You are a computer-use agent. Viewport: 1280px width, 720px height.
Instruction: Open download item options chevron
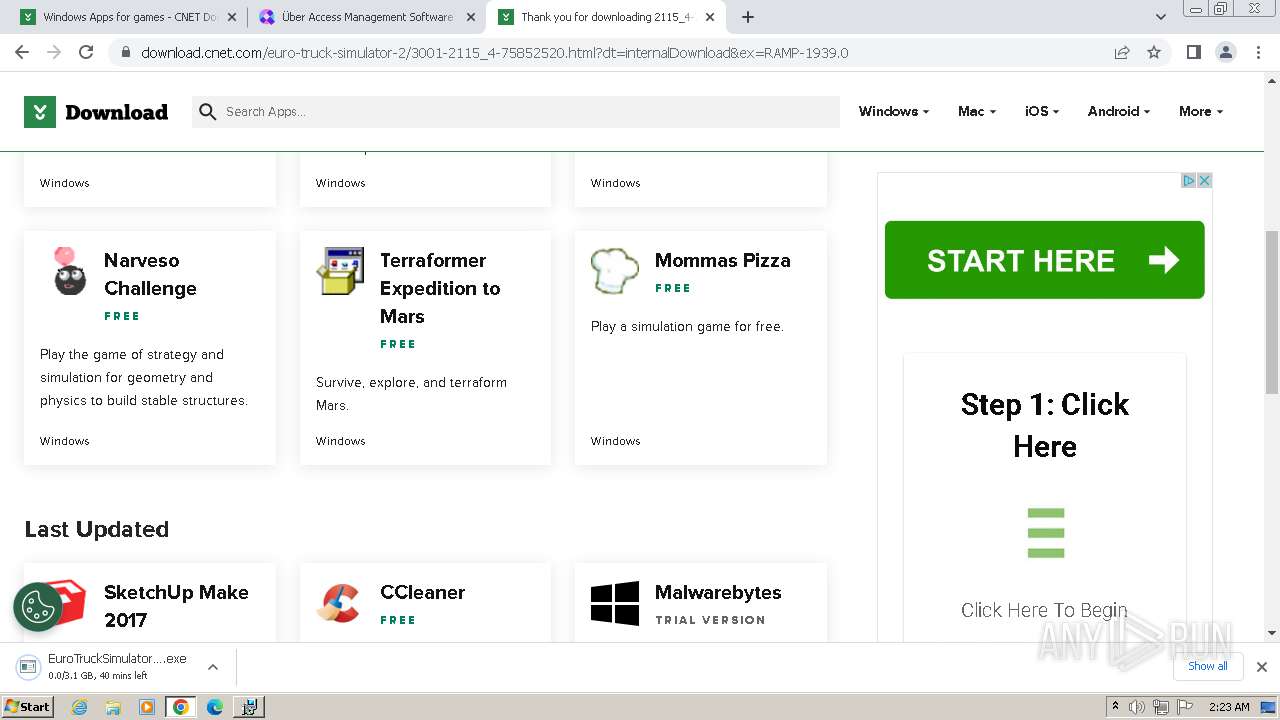point(213,667)
